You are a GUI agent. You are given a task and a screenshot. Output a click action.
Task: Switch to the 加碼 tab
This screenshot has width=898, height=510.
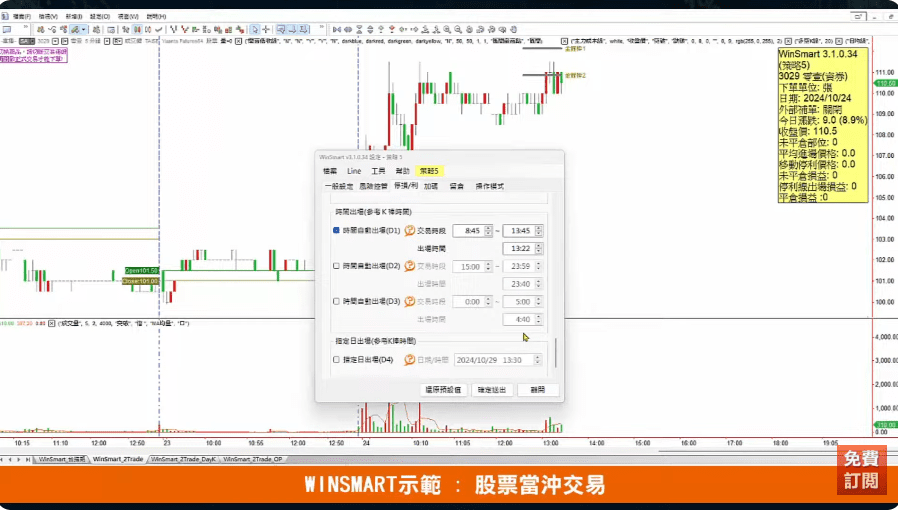(431, 186)
